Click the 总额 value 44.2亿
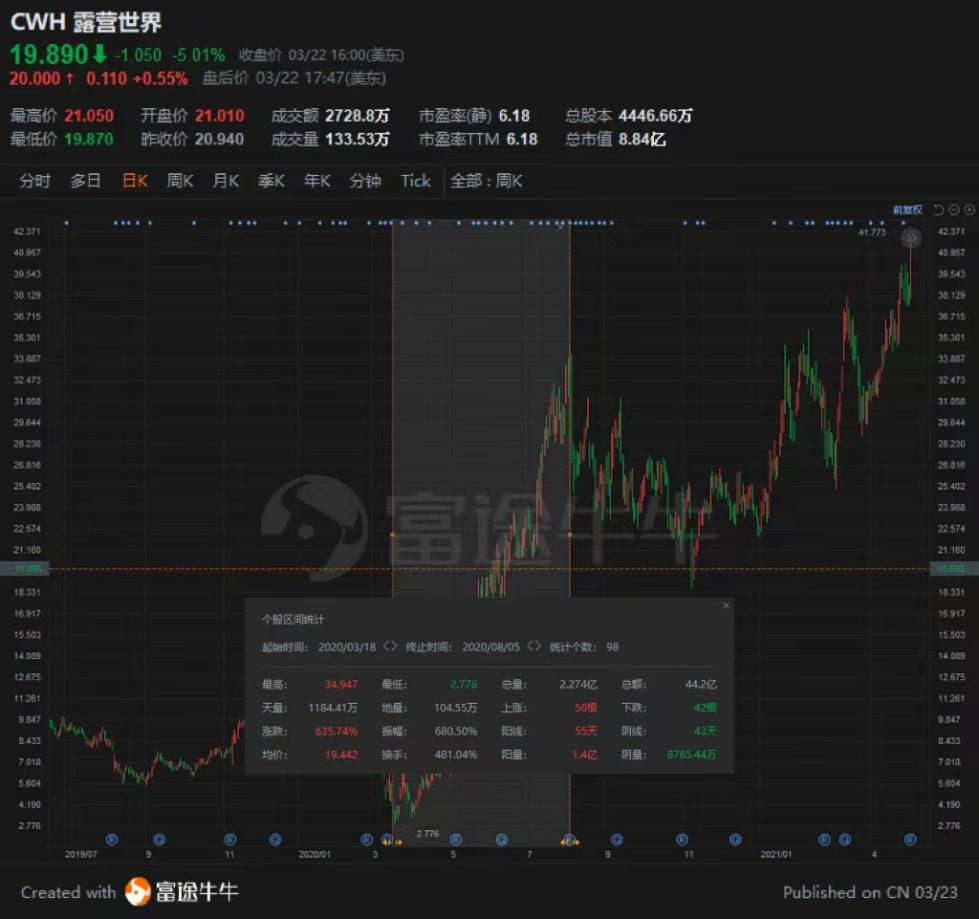Screen dimensions: 979x919 pos(701,684)
